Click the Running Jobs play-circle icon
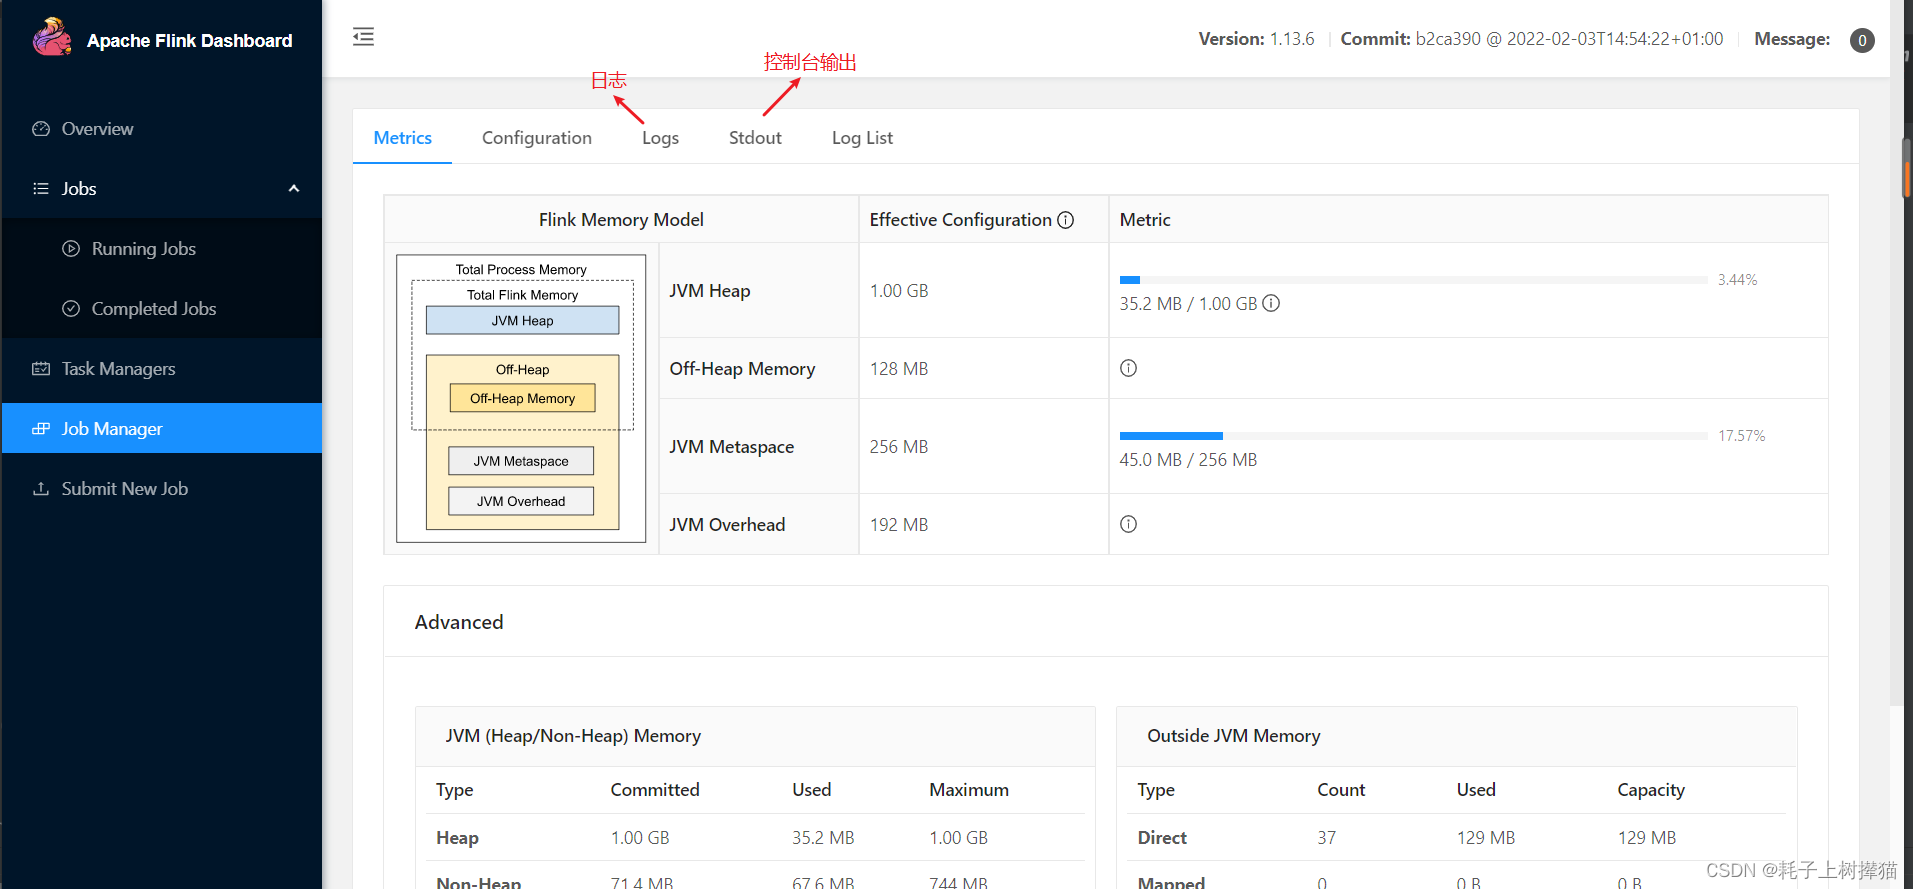Screen dimensions: 1913x889 (x=71, y=249)
